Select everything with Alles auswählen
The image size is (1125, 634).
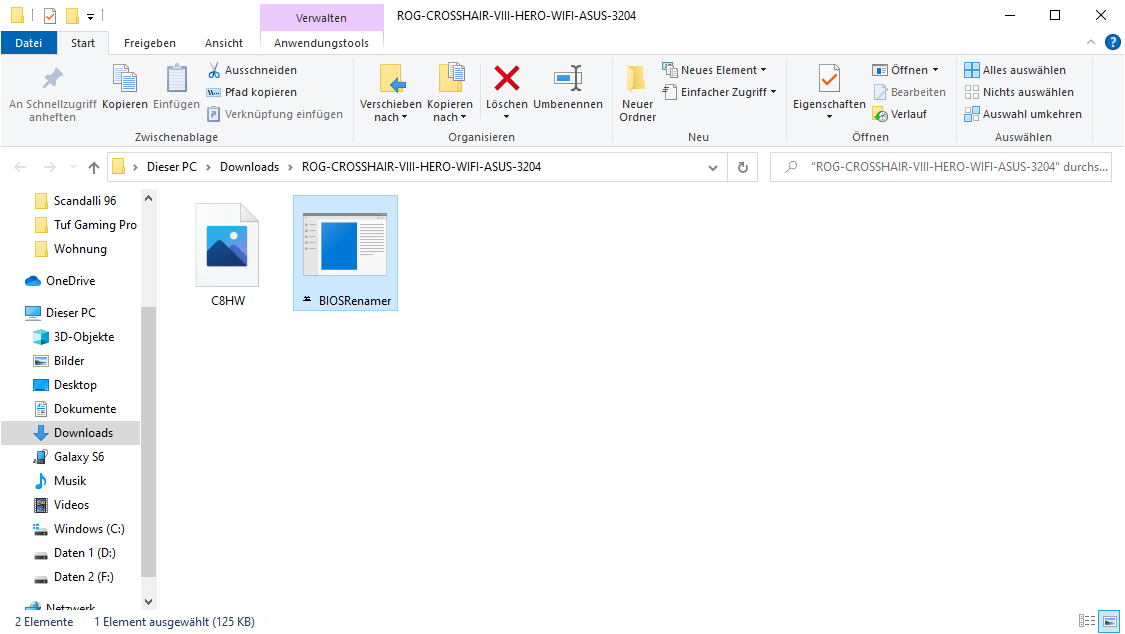(x=1015, y=70)
